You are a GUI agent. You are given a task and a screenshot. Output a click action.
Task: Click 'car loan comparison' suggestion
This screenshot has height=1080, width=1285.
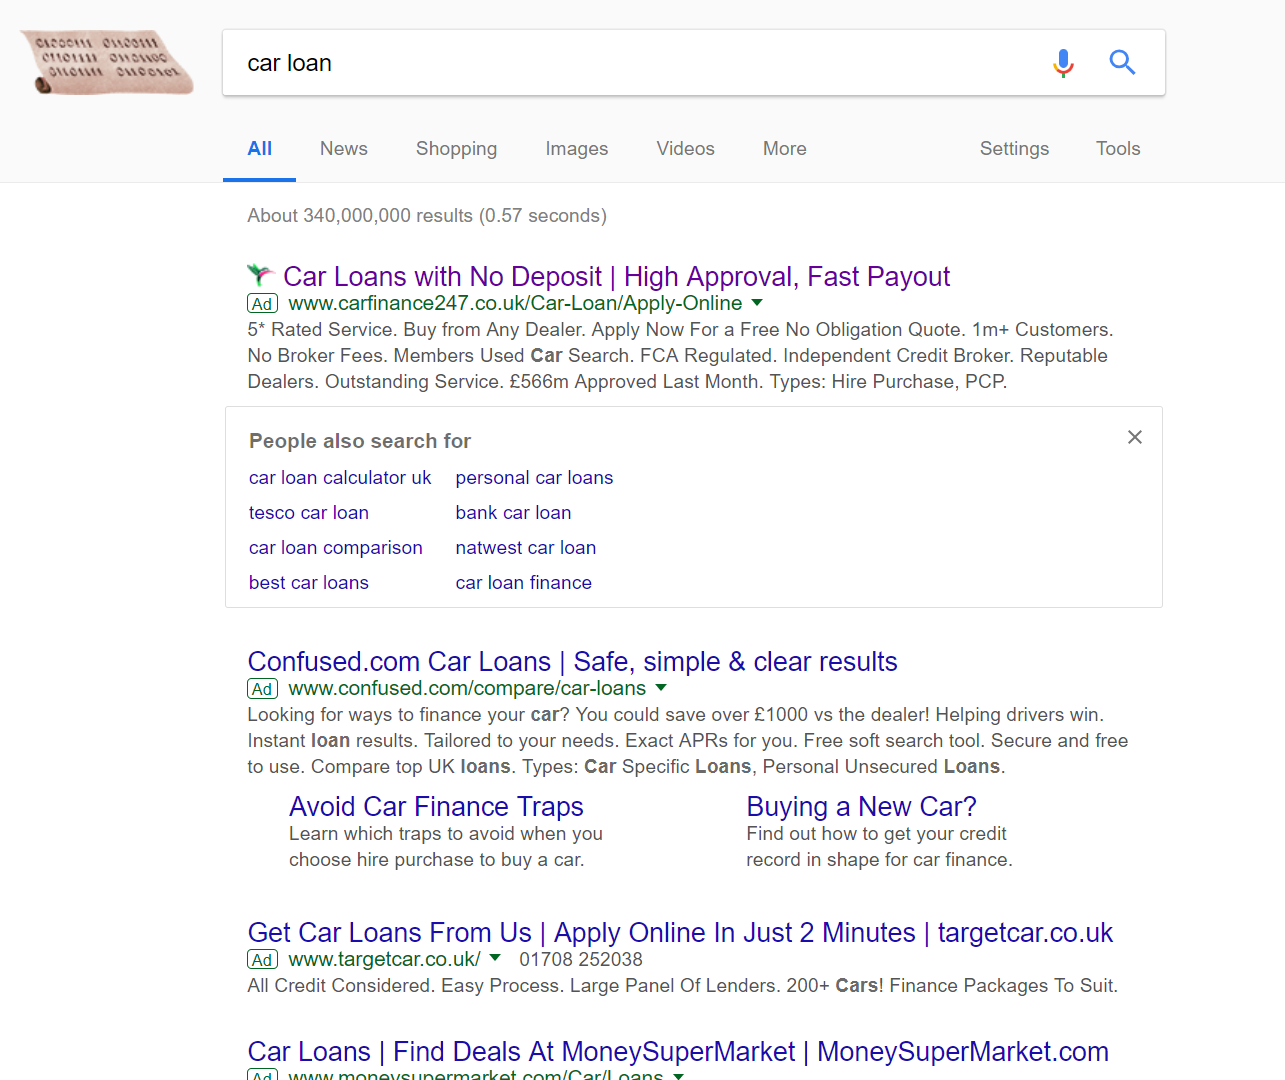336,548
